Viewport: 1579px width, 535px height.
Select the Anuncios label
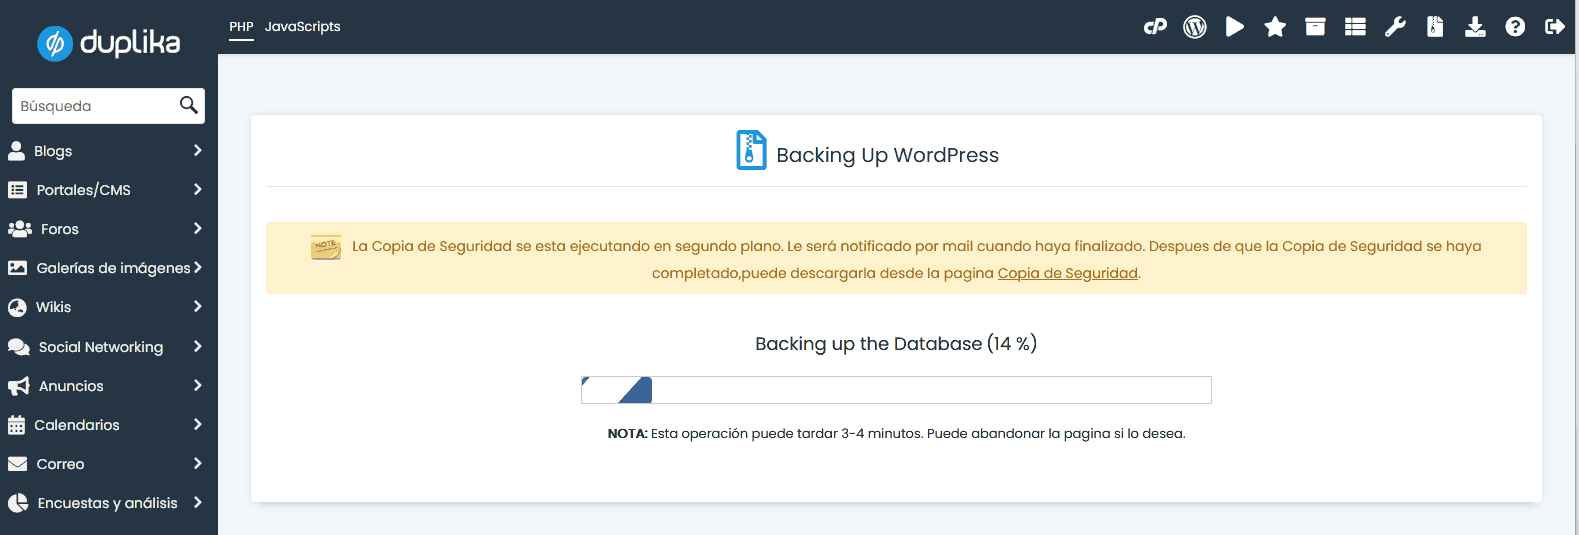[71, 386]
